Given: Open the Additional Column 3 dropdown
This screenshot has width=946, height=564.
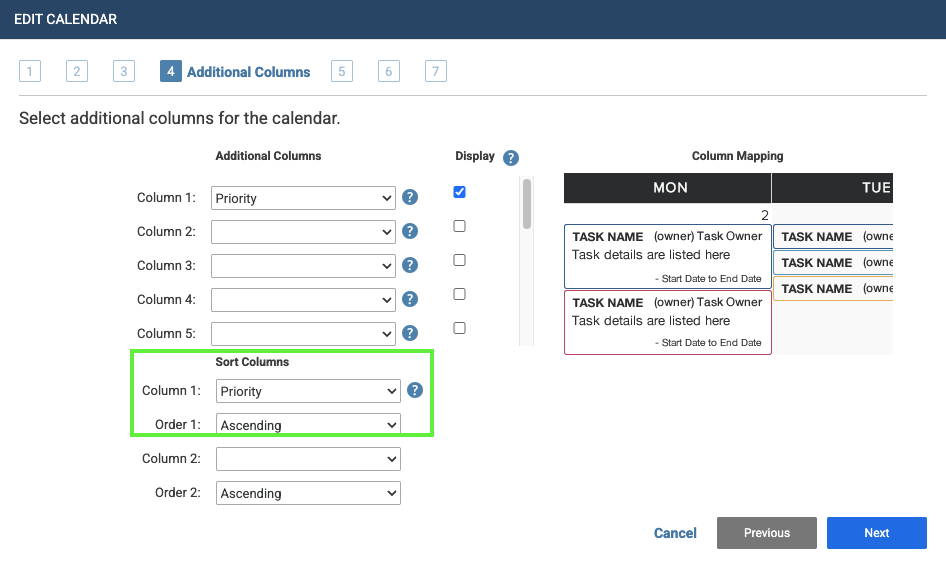Looking at the screenshot, I should pos(303,266).
